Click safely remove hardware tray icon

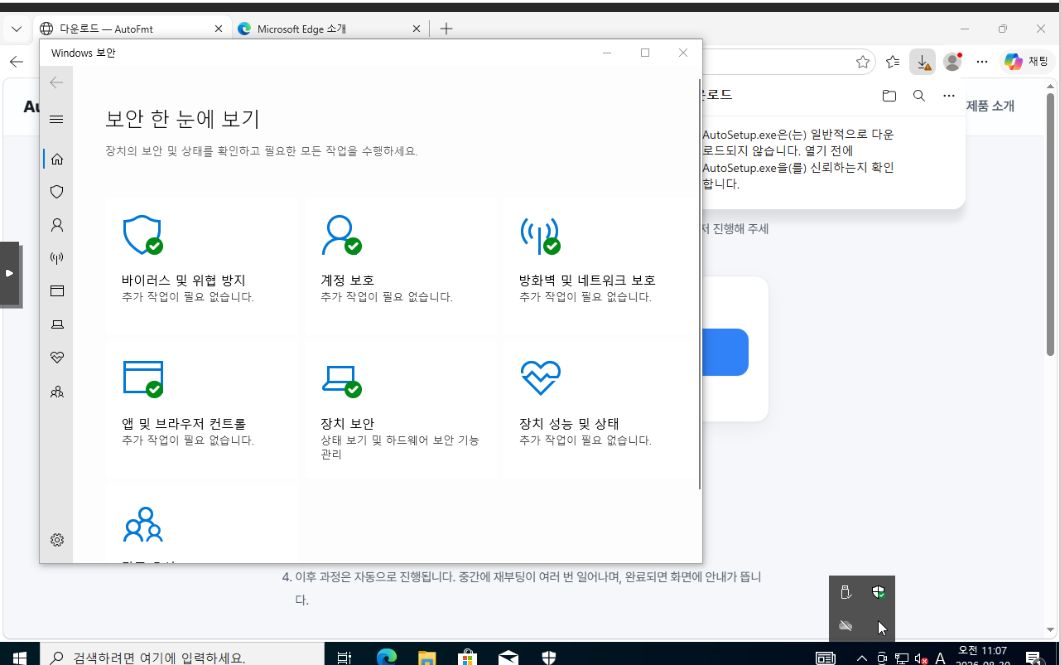[x=845, y=593]
